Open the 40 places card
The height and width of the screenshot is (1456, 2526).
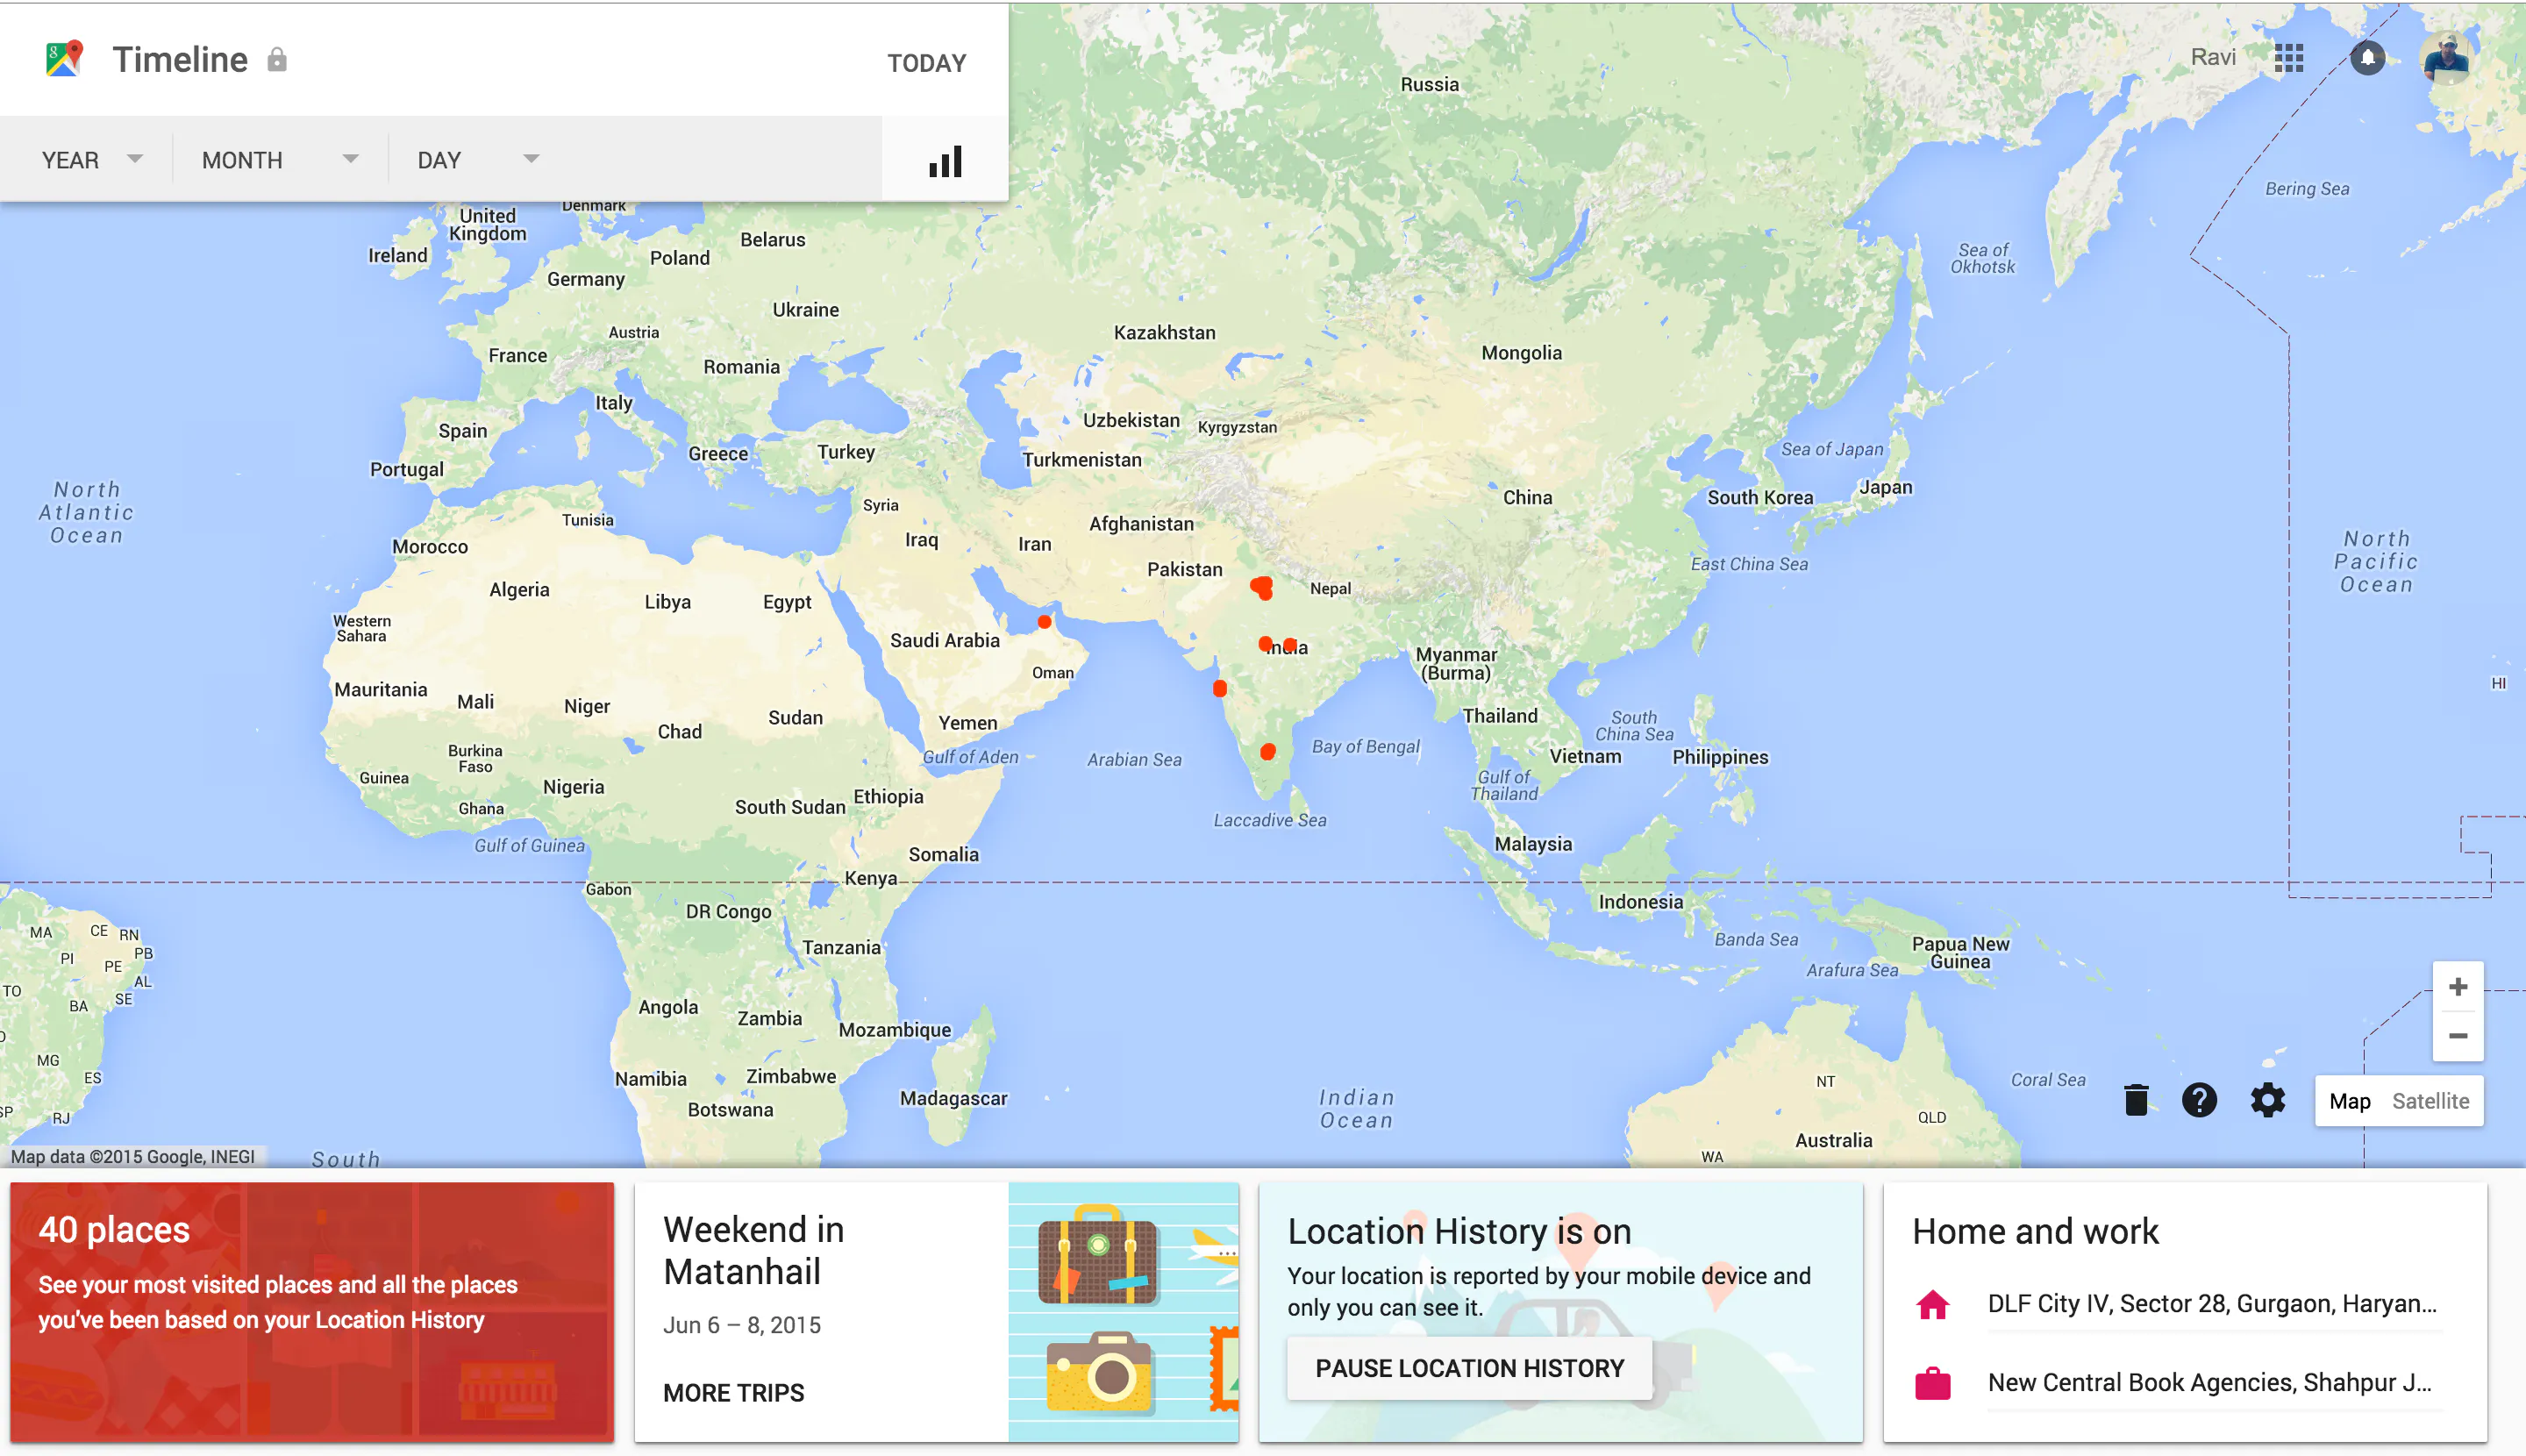point(312,1311)
